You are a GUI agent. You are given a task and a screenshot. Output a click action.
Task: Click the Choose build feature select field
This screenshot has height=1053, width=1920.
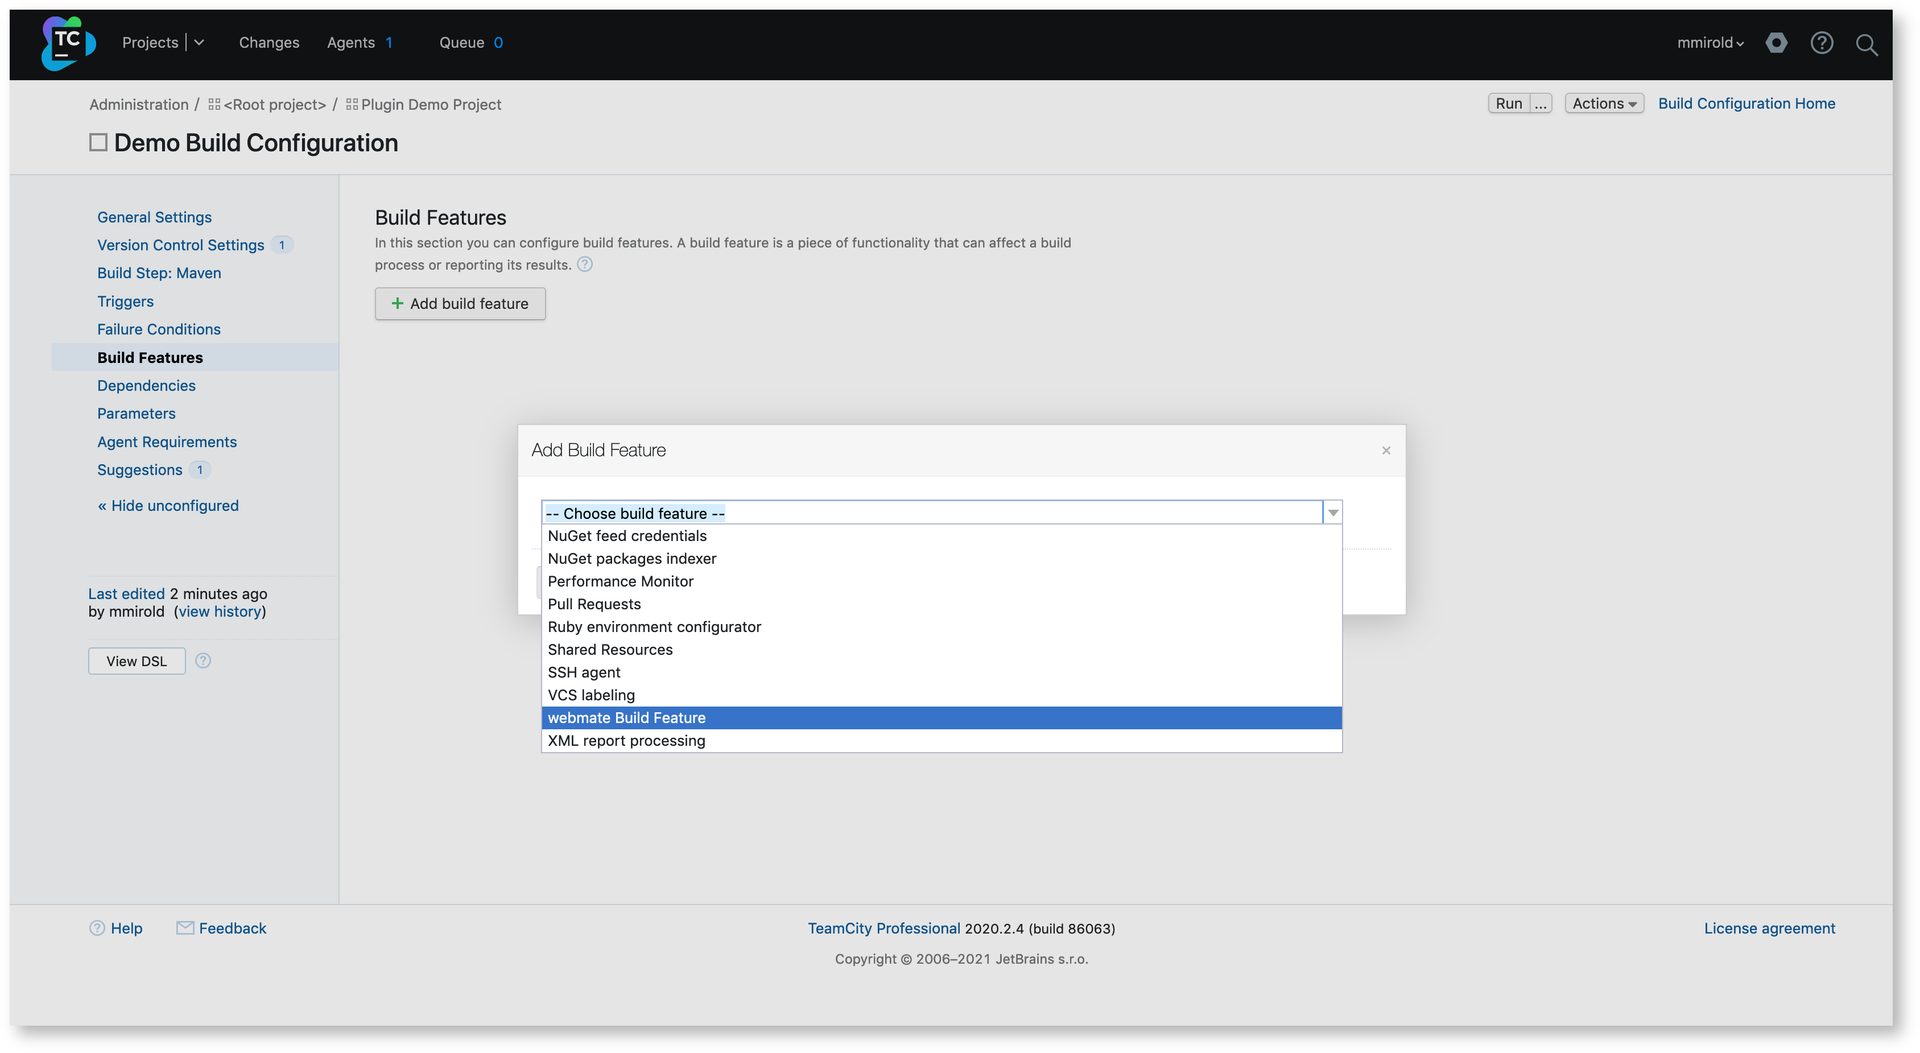942,513
